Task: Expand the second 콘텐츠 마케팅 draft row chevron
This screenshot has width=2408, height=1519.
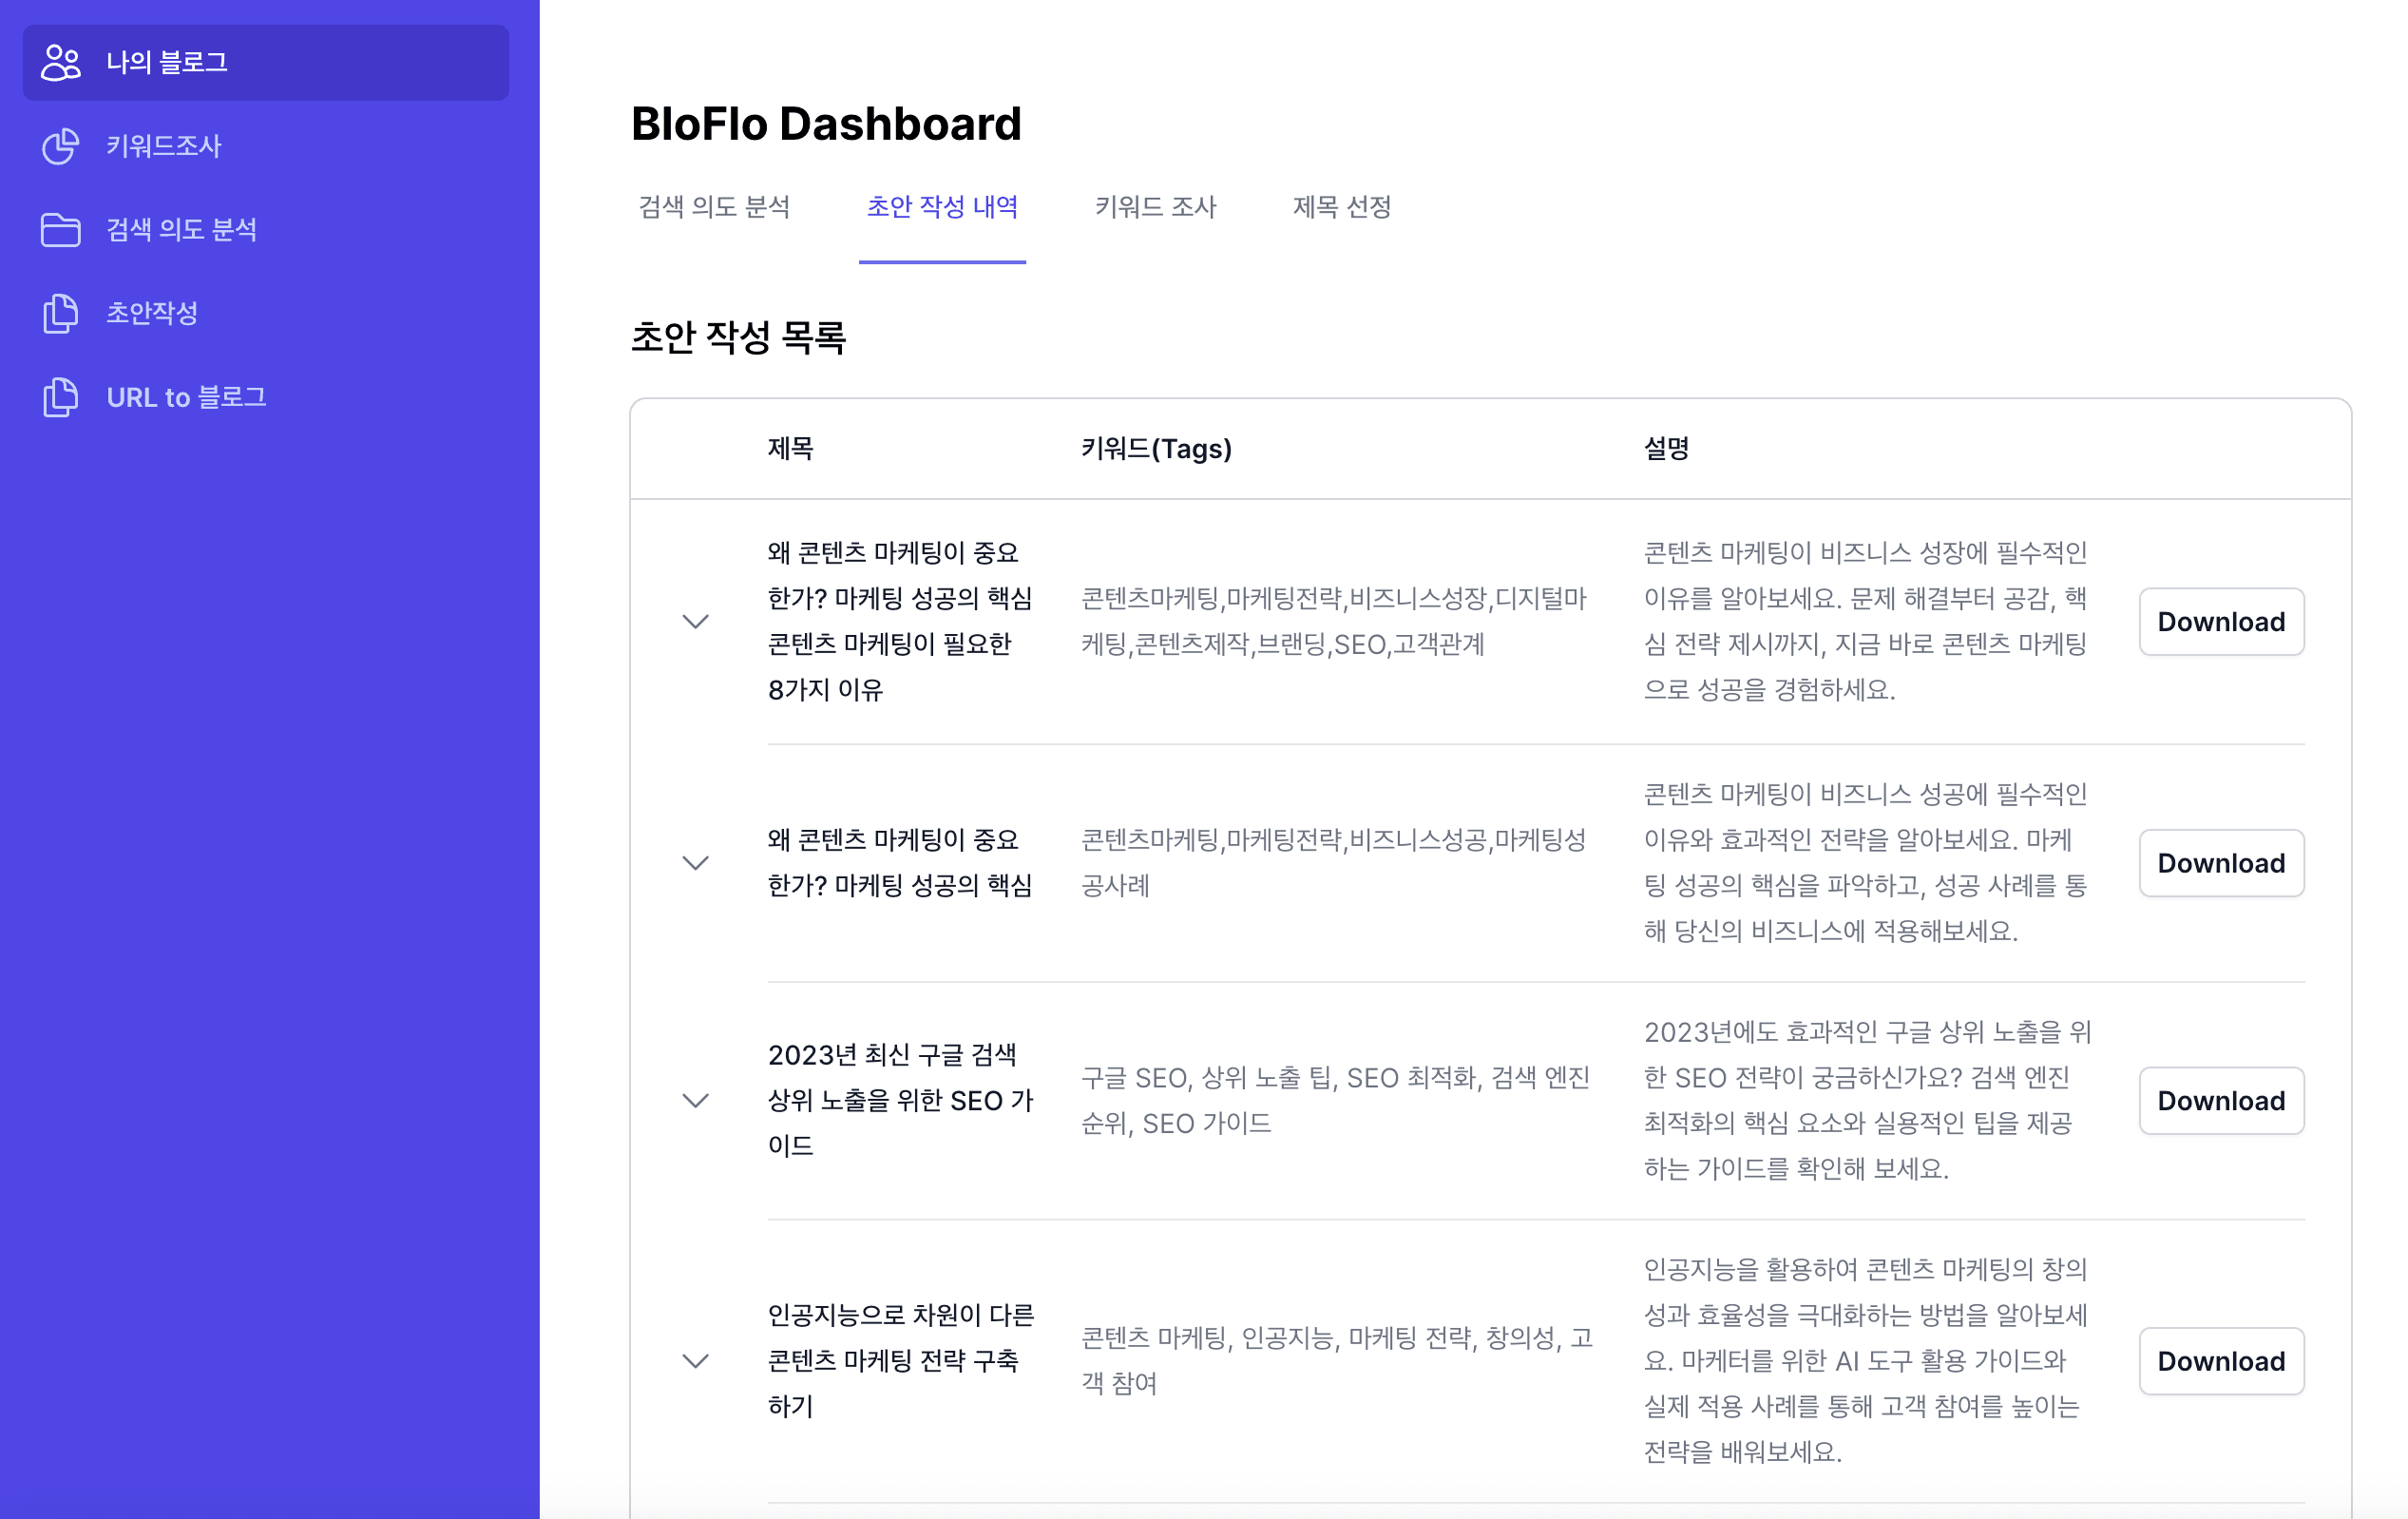Action: 695,862
